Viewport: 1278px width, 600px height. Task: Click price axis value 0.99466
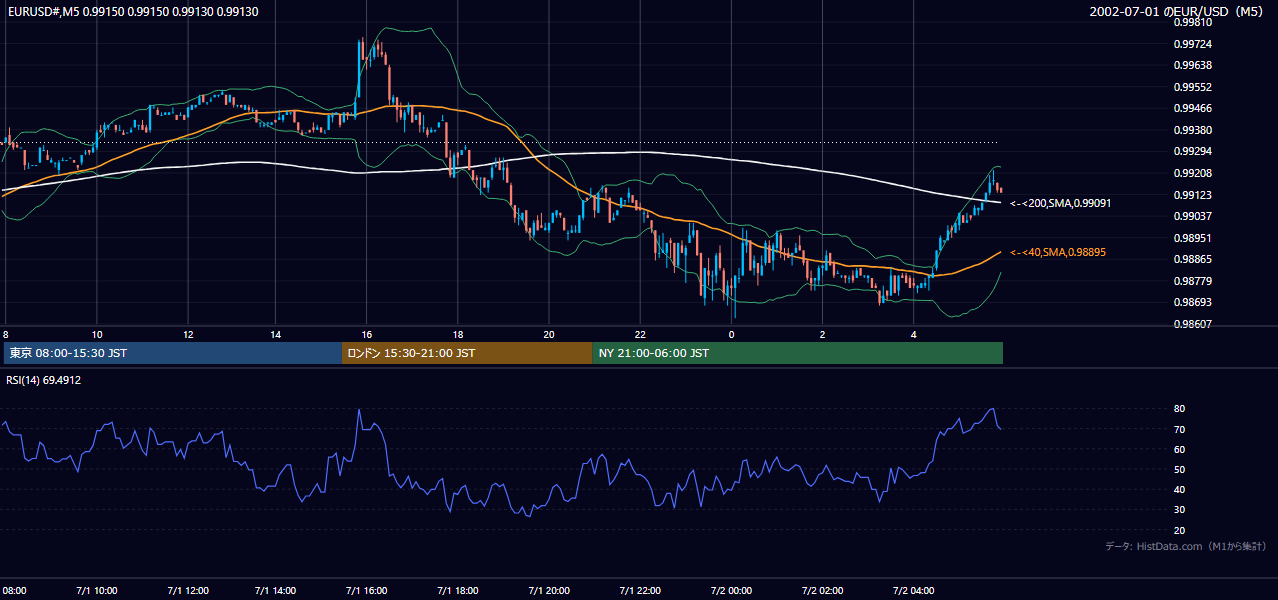coord(1192,108)
